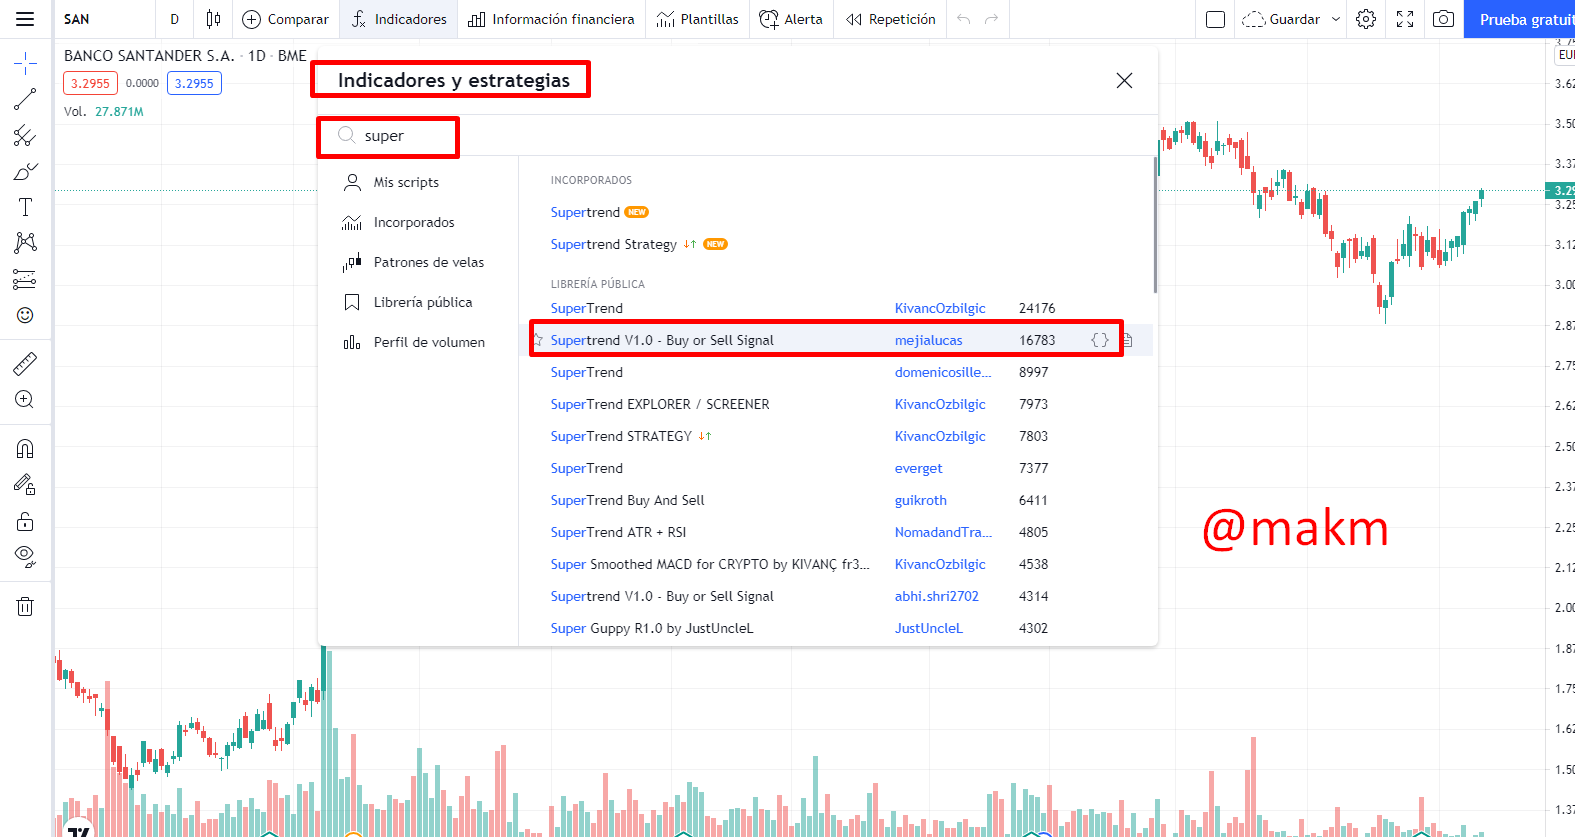
Task: Click the undo arrow
Action: pos(963,19)
